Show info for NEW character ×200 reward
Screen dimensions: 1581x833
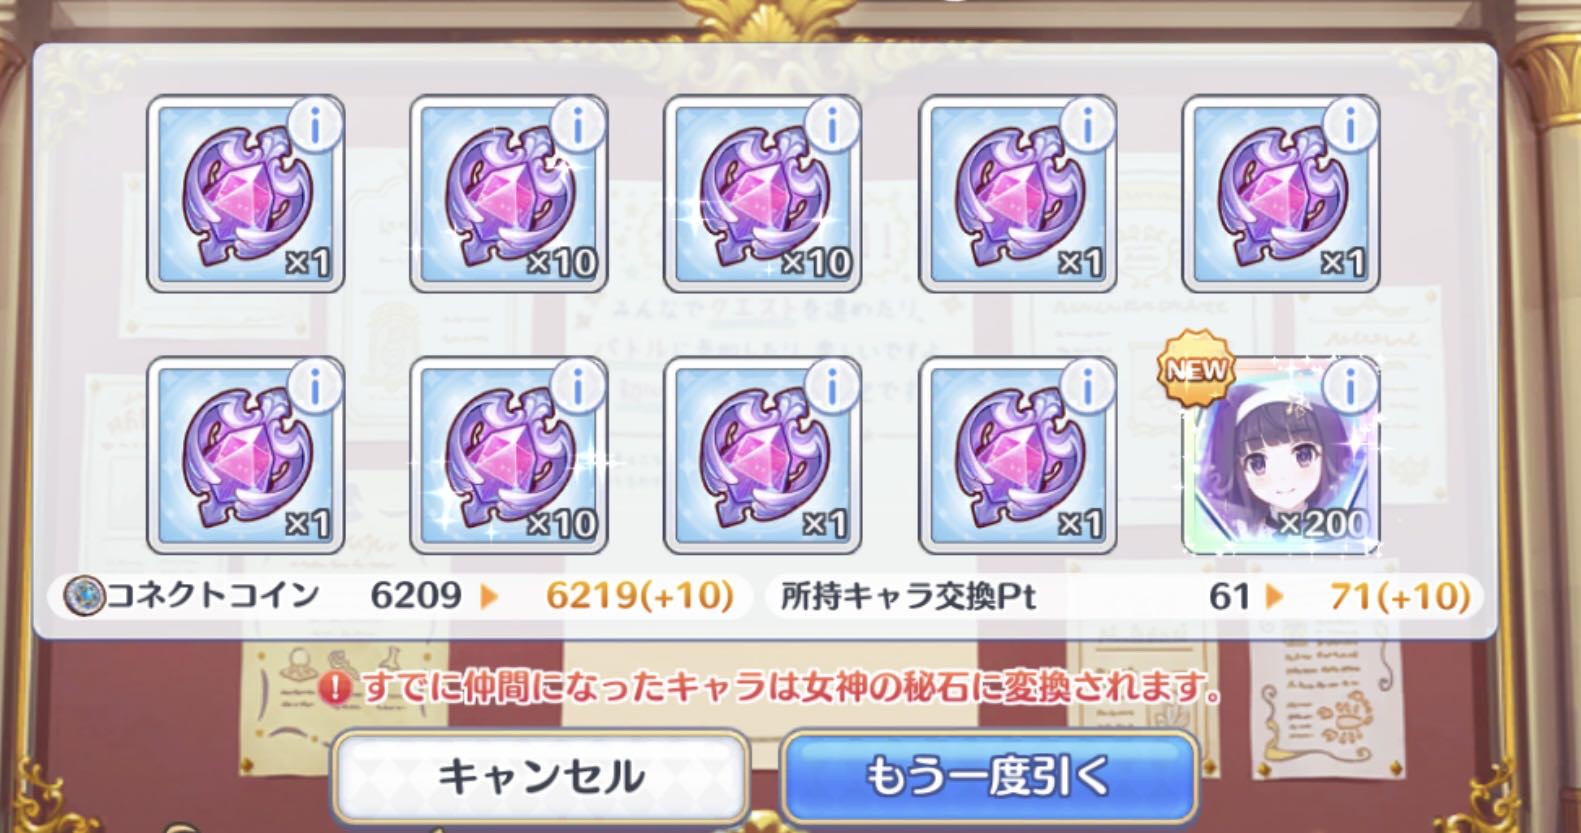coord(1350,385)
